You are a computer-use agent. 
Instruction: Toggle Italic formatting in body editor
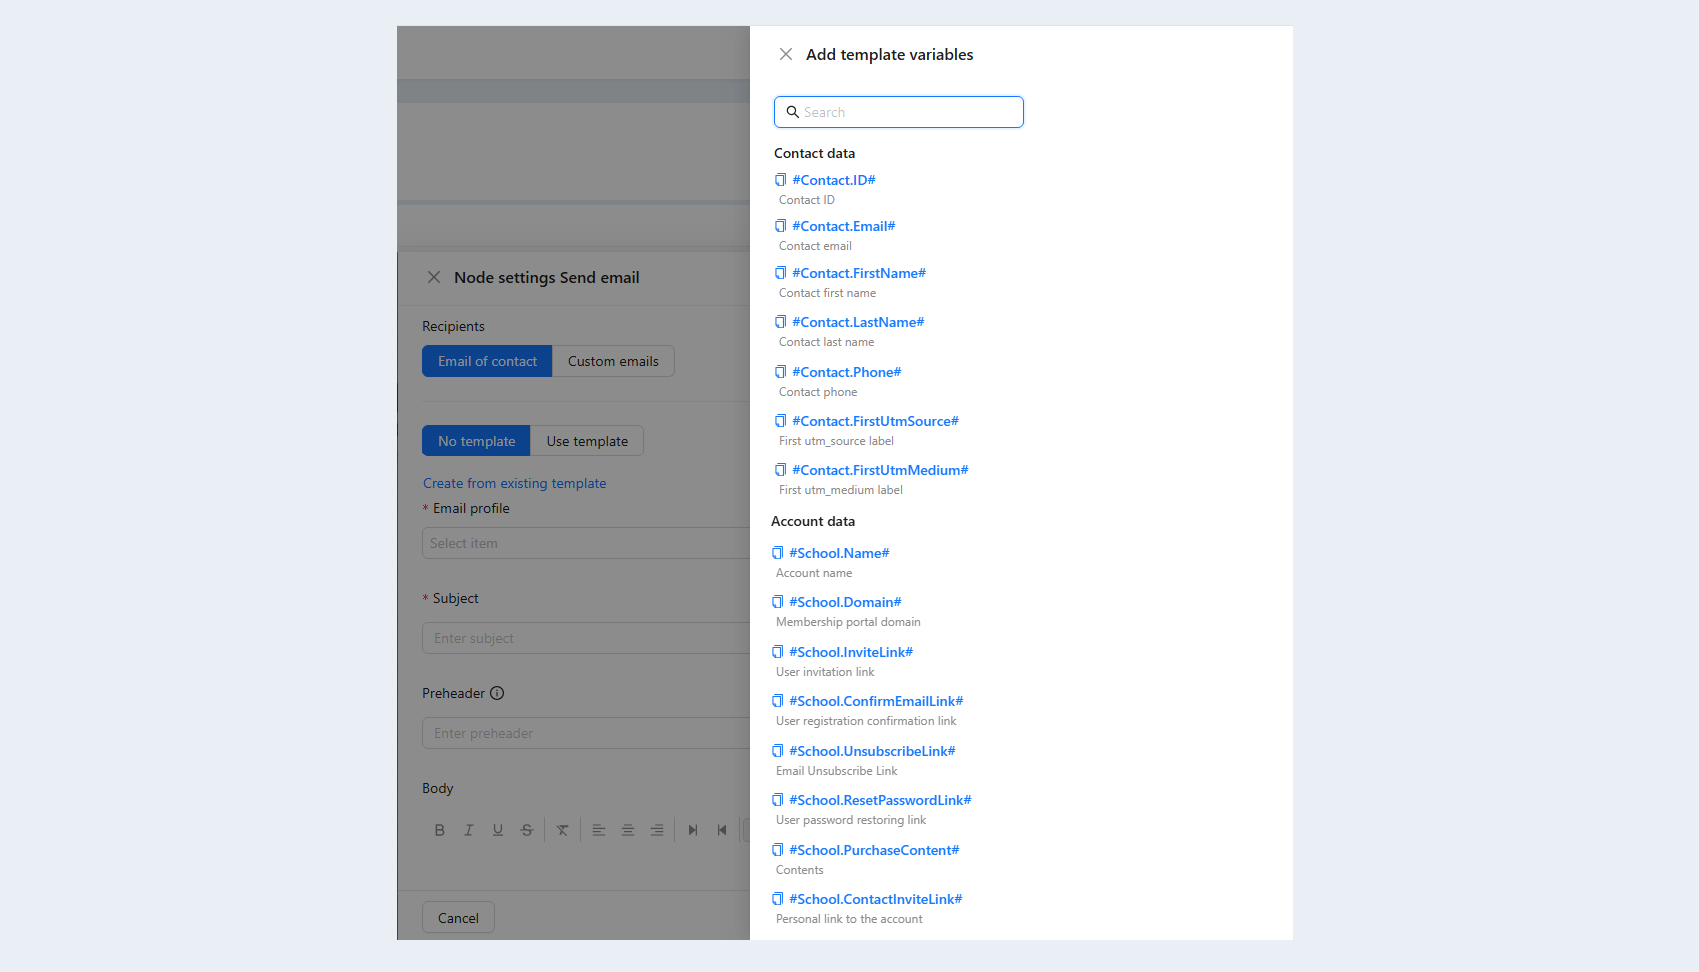[x=468, y=830]
